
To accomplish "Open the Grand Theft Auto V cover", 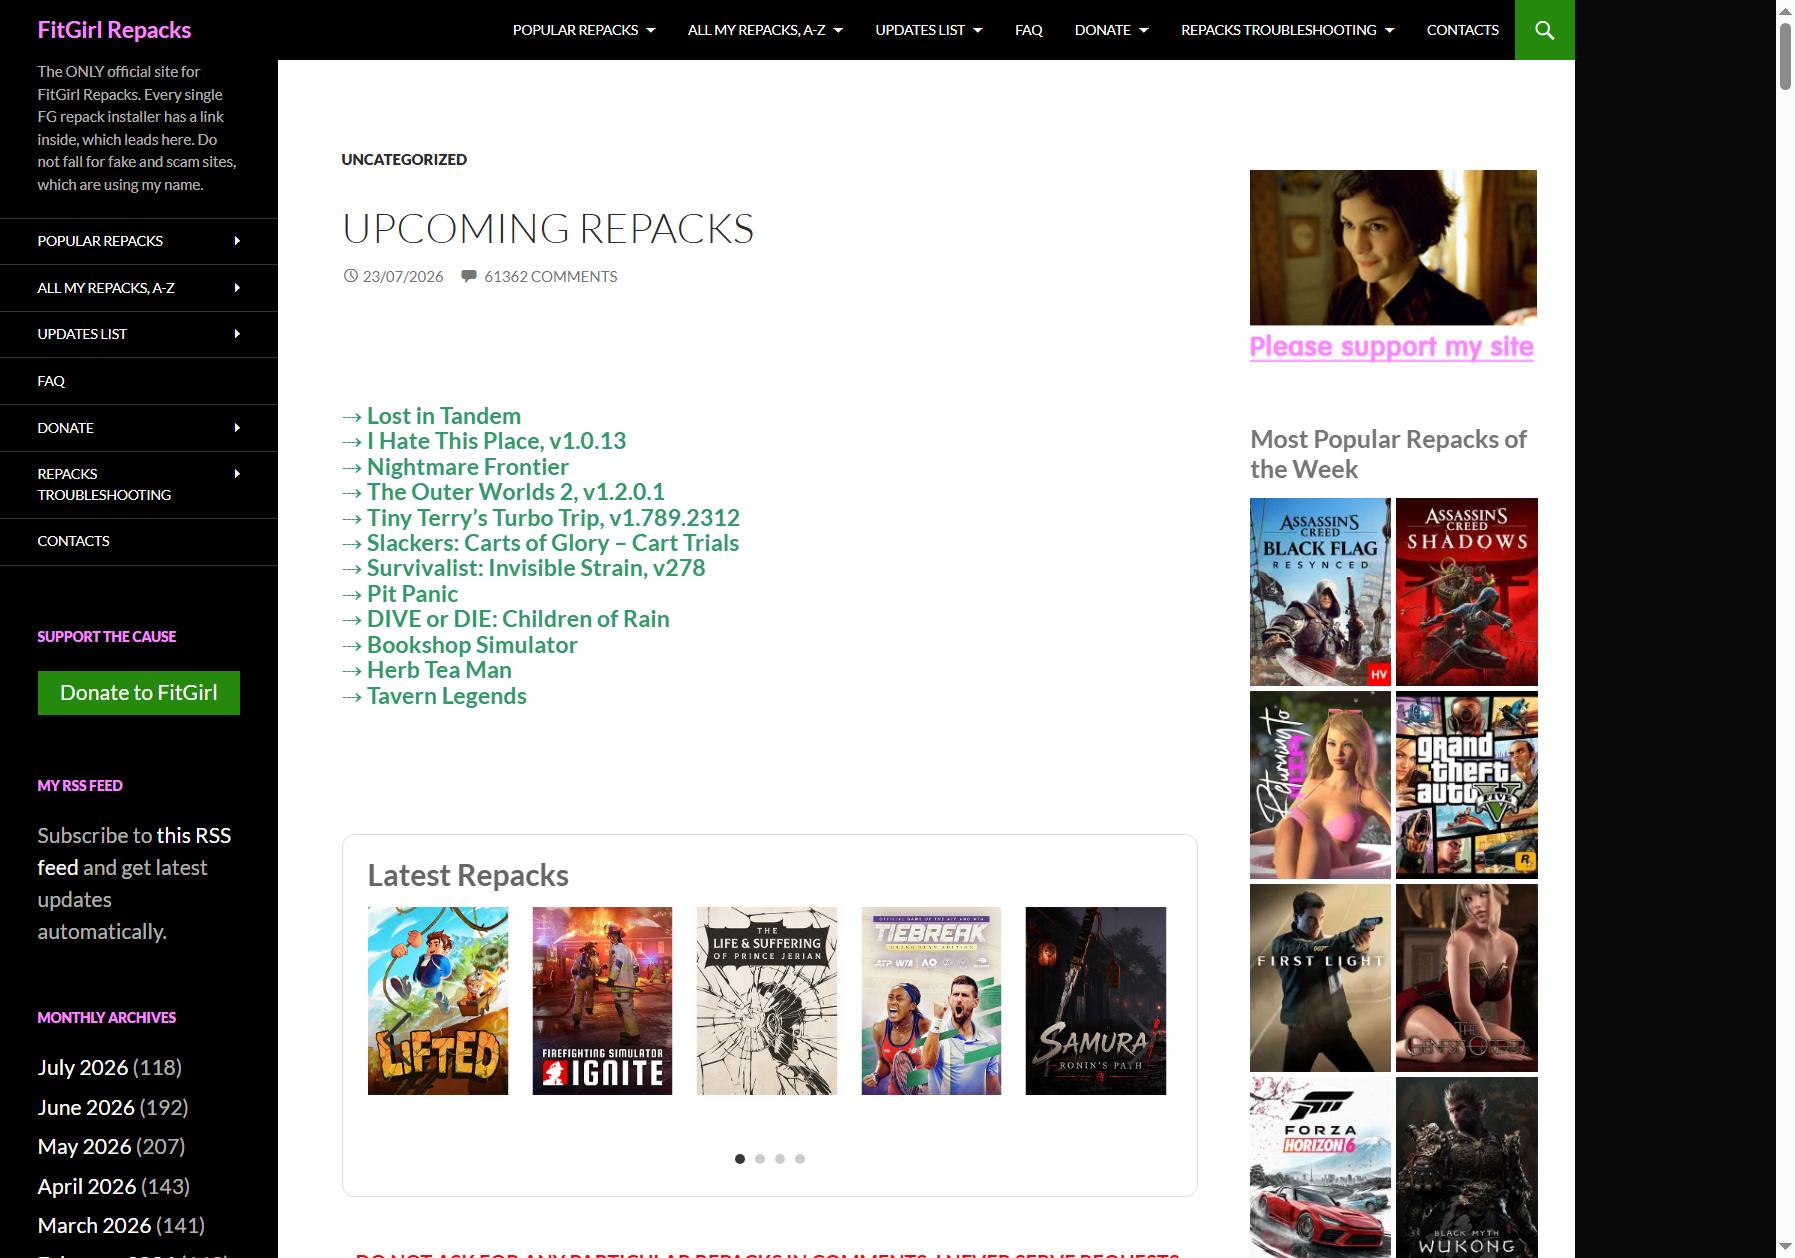I will point(1466,784).
